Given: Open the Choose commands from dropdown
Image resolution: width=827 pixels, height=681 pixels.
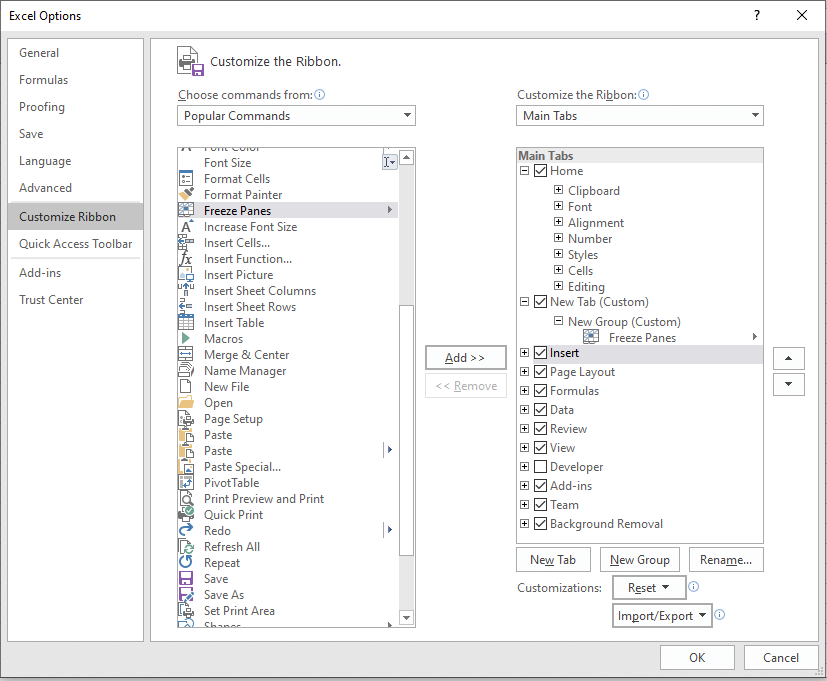Looking at the screenshot, I should (x=297, y=116).
